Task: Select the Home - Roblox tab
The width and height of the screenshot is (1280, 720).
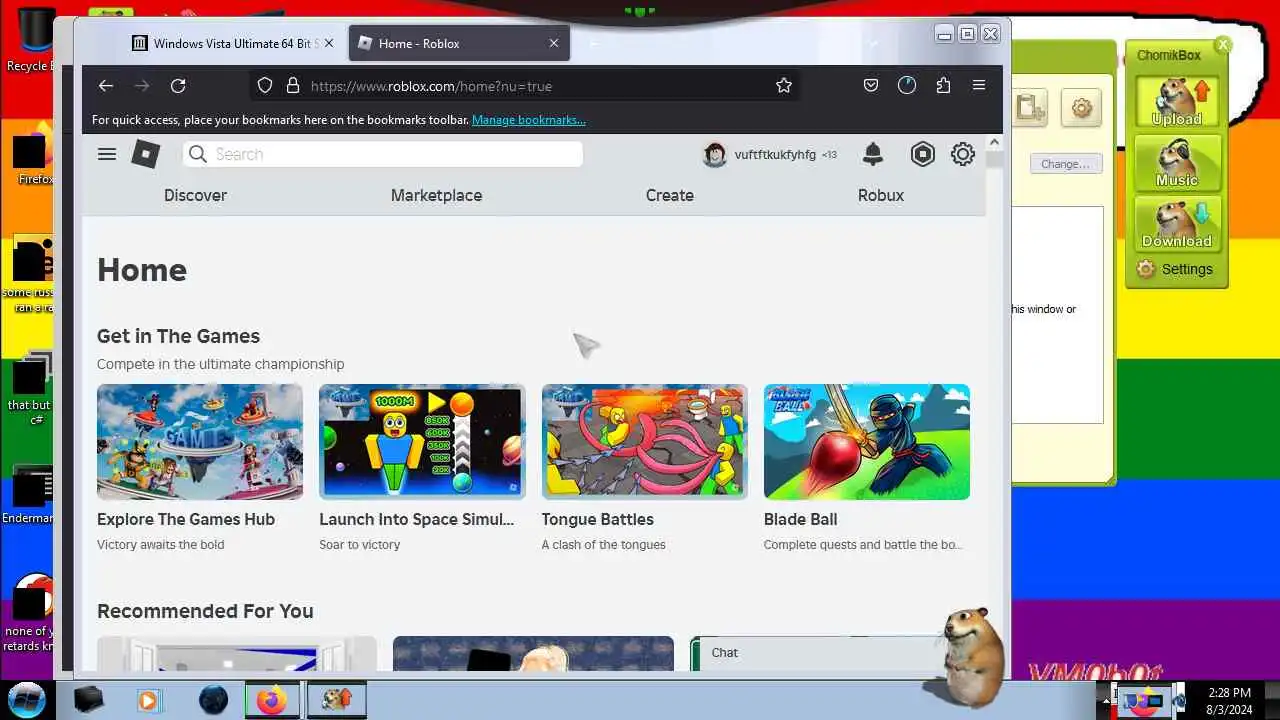Action: [459, 43]
